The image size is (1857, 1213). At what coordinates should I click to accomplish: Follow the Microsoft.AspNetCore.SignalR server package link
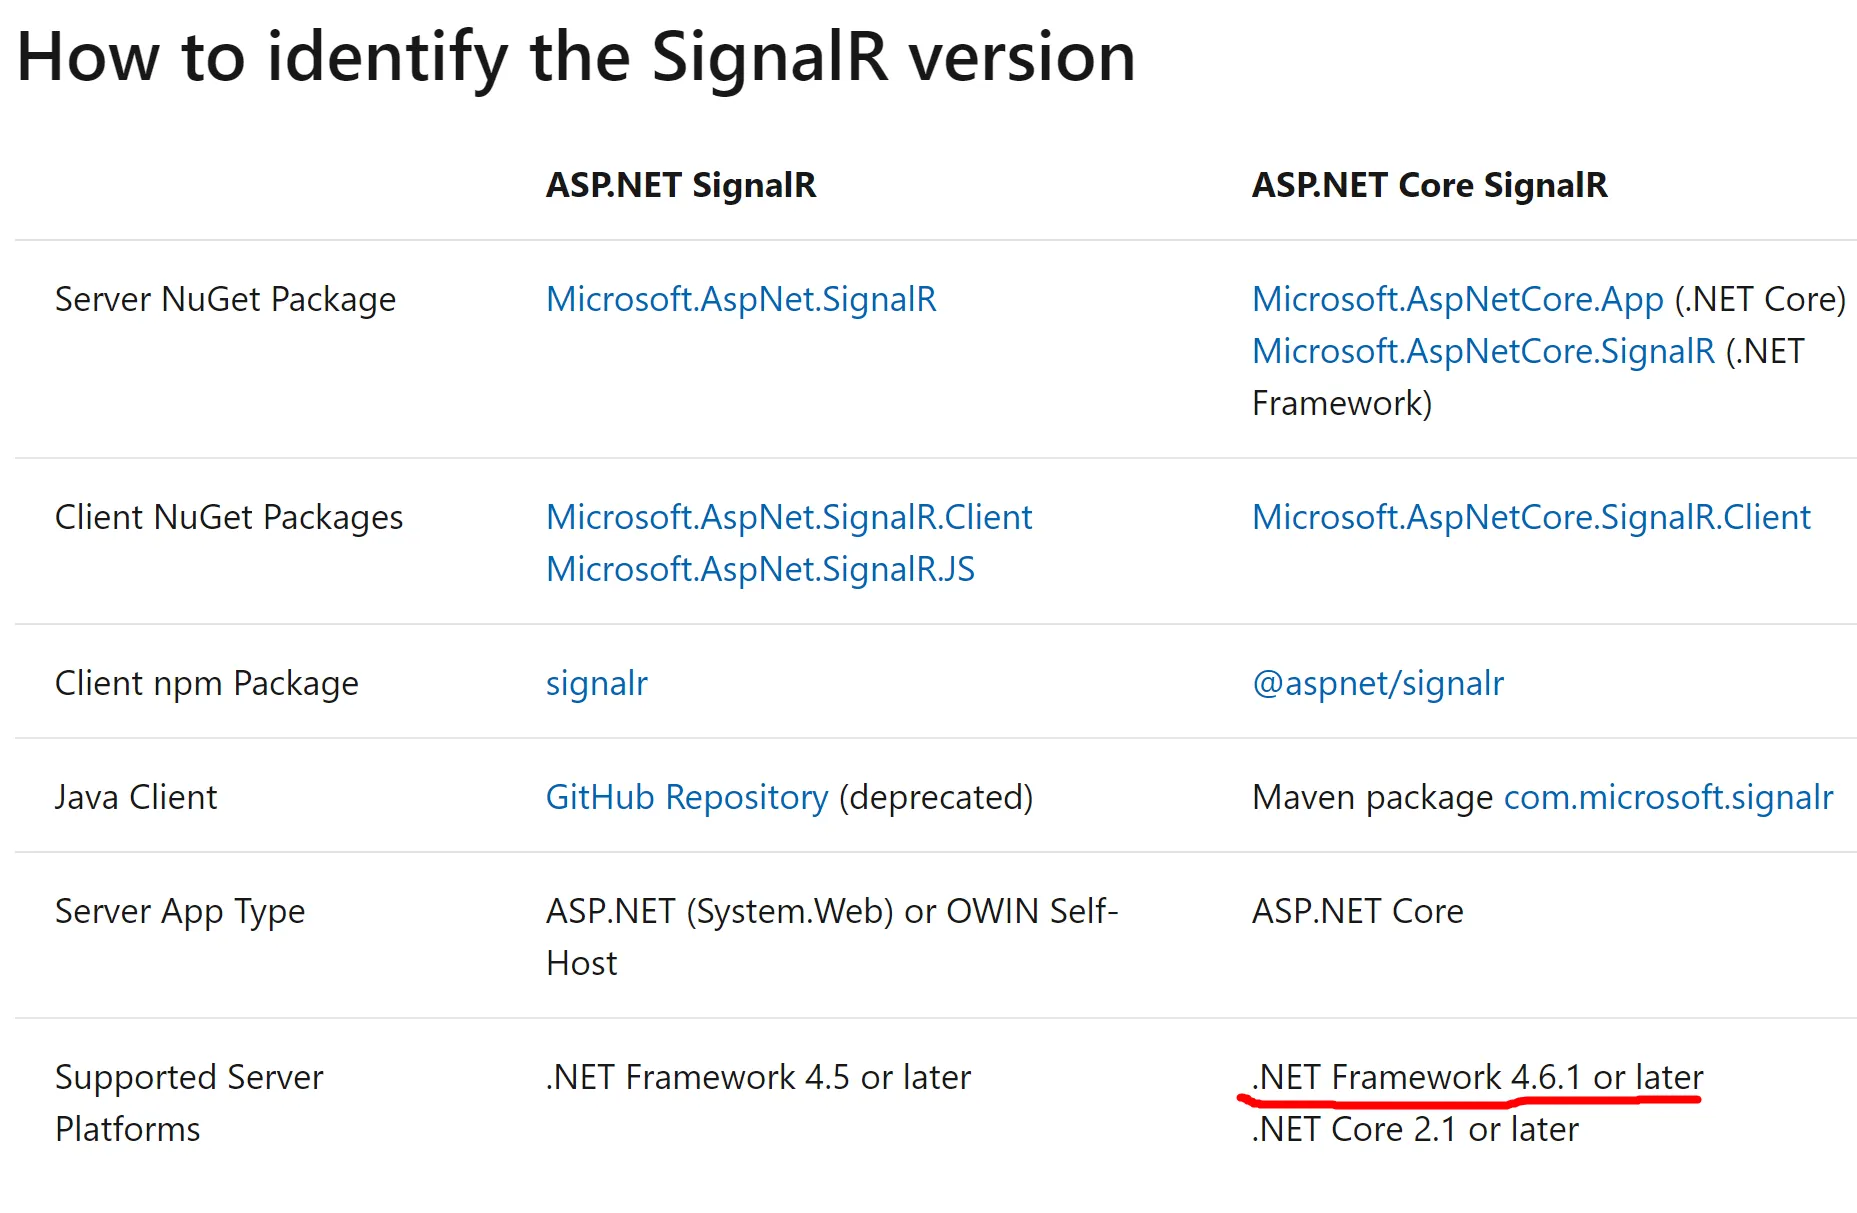point(1483,351)
